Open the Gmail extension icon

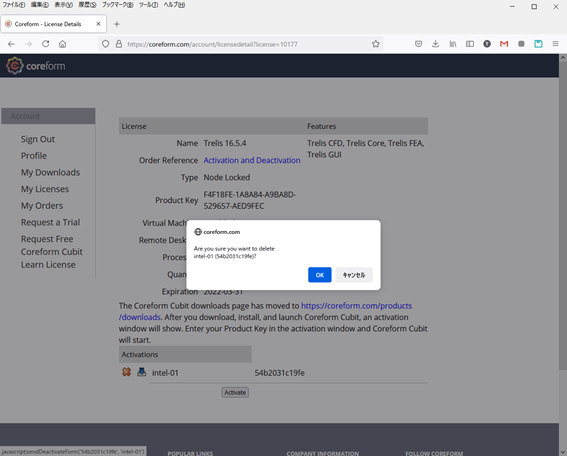(504, 44)
